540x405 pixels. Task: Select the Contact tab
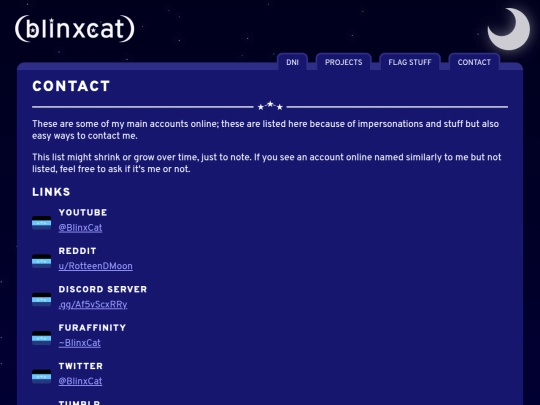click(x=474, y=62)
